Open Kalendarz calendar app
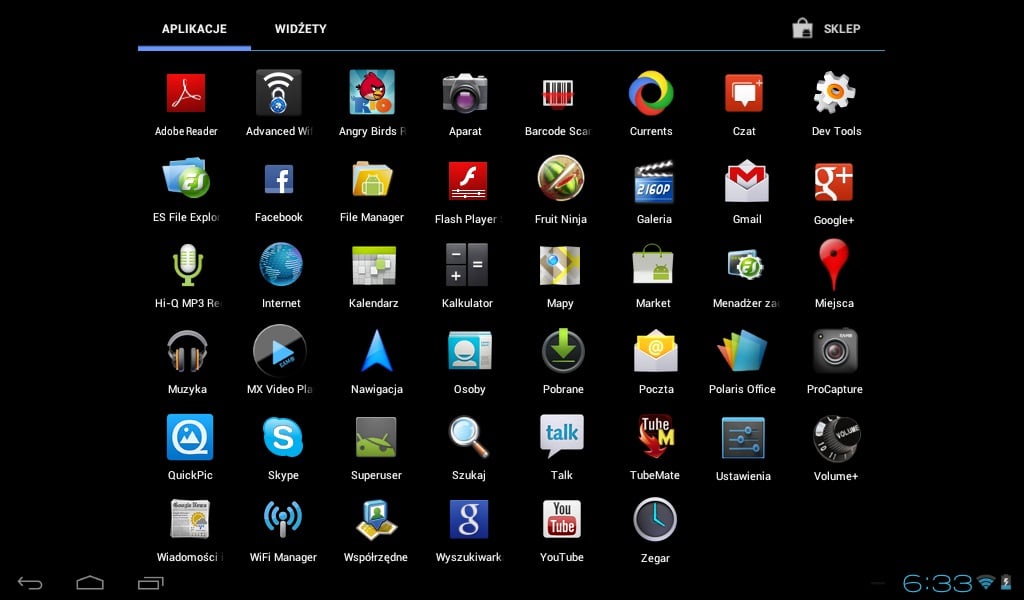Screen dimensions: 1024x600 [374, 266]
